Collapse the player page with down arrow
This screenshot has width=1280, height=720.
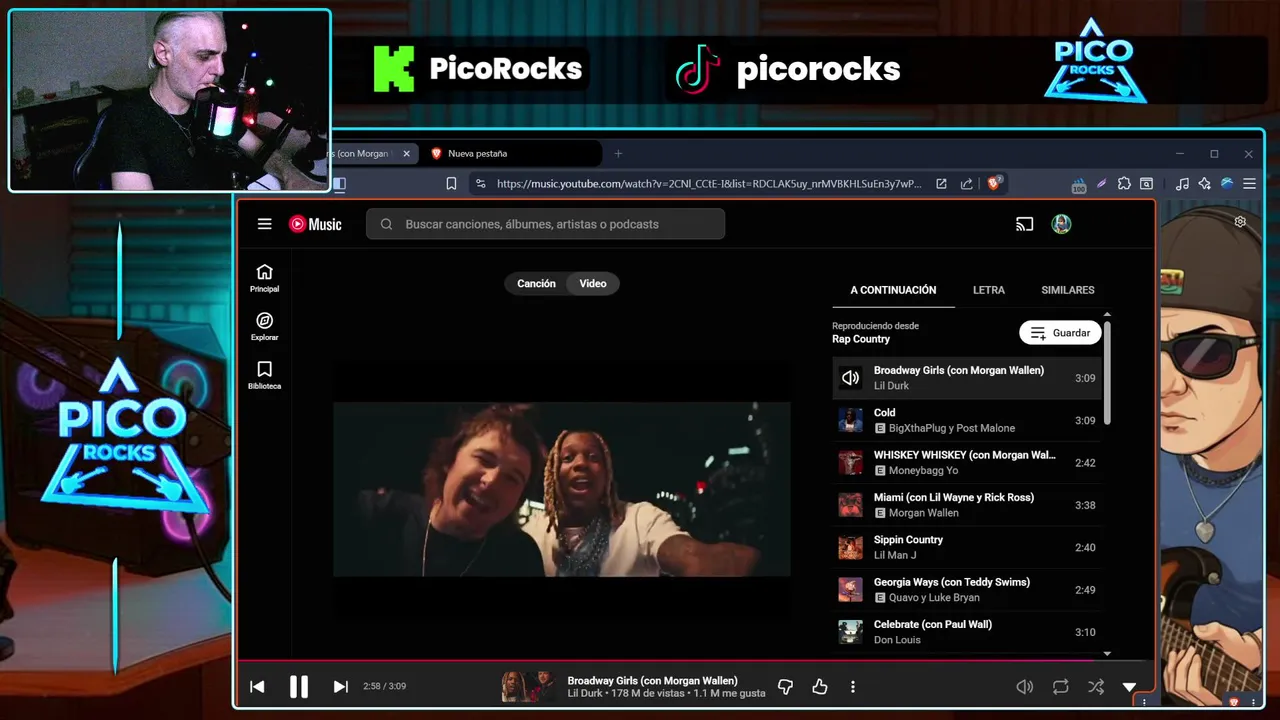pyautogui.click(x=1129, y=687)
